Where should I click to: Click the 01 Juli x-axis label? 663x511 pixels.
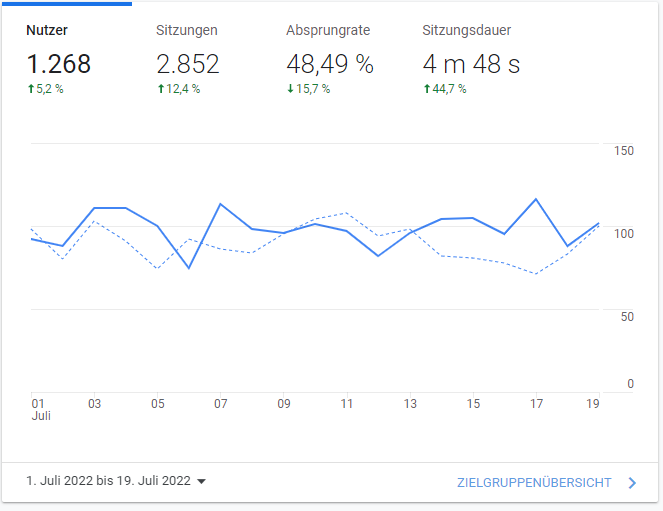[x=39, y=410]
